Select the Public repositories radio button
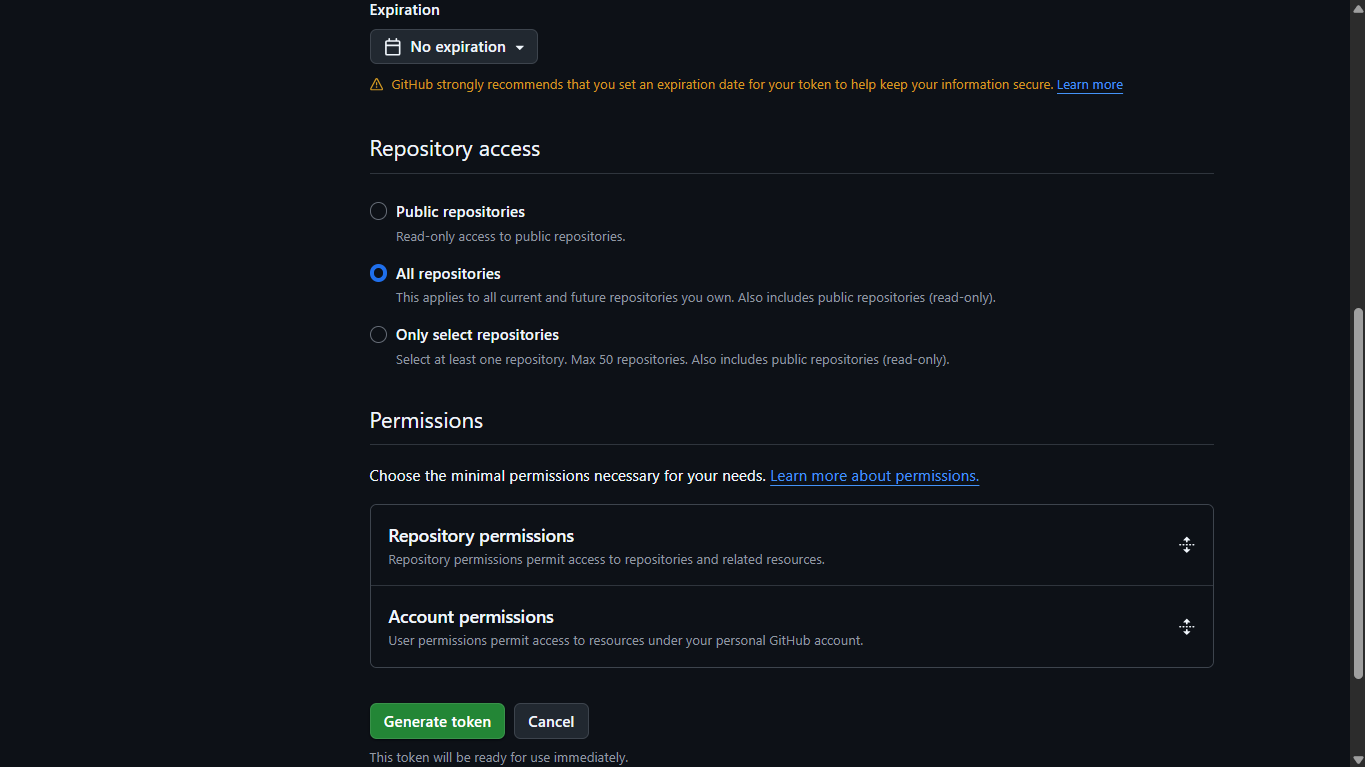The height and width of the screenshot is (767, 1365). click(x=378, y=211)
